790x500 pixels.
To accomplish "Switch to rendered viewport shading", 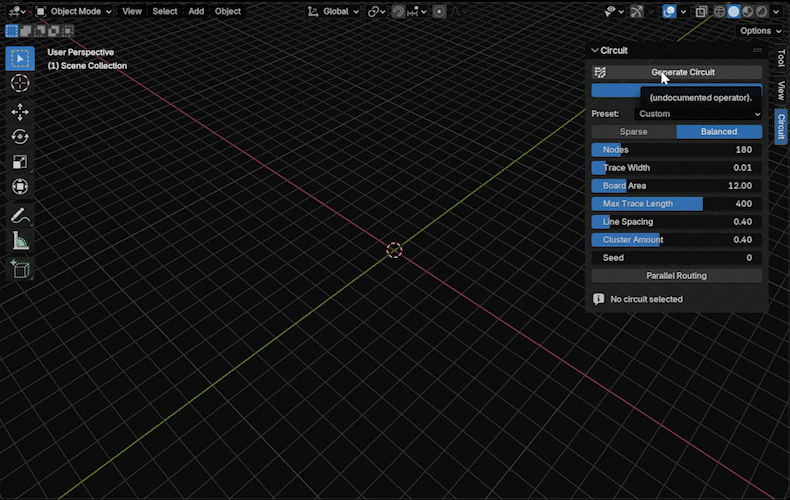I will click(761, 11).
